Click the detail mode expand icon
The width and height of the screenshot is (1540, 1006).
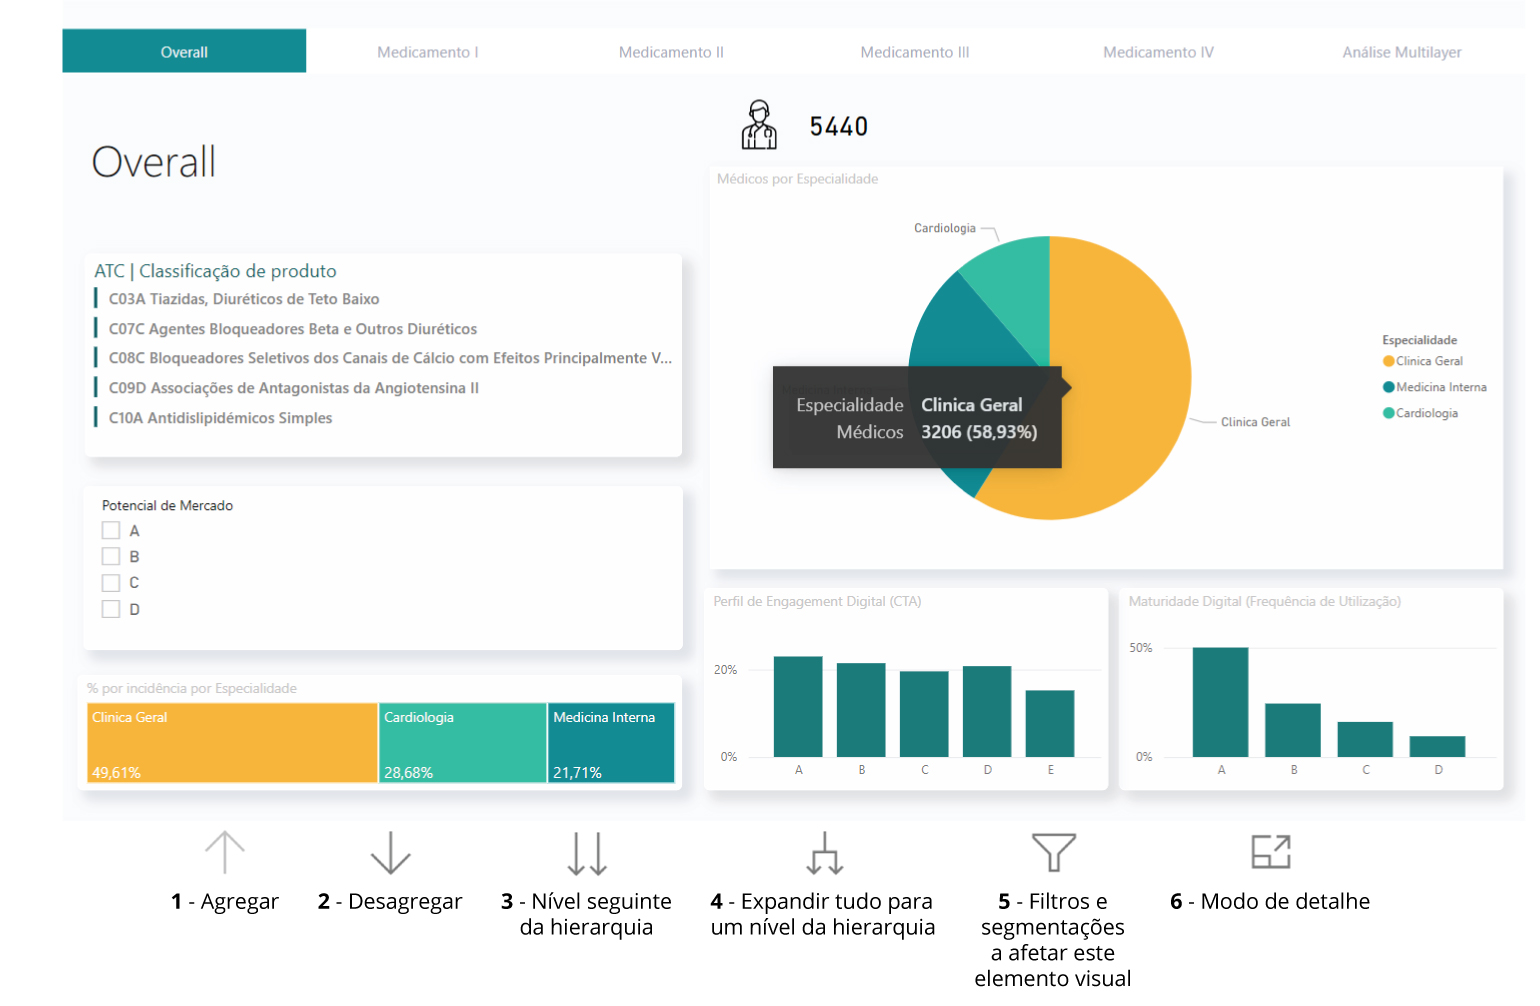(1271, 852)
